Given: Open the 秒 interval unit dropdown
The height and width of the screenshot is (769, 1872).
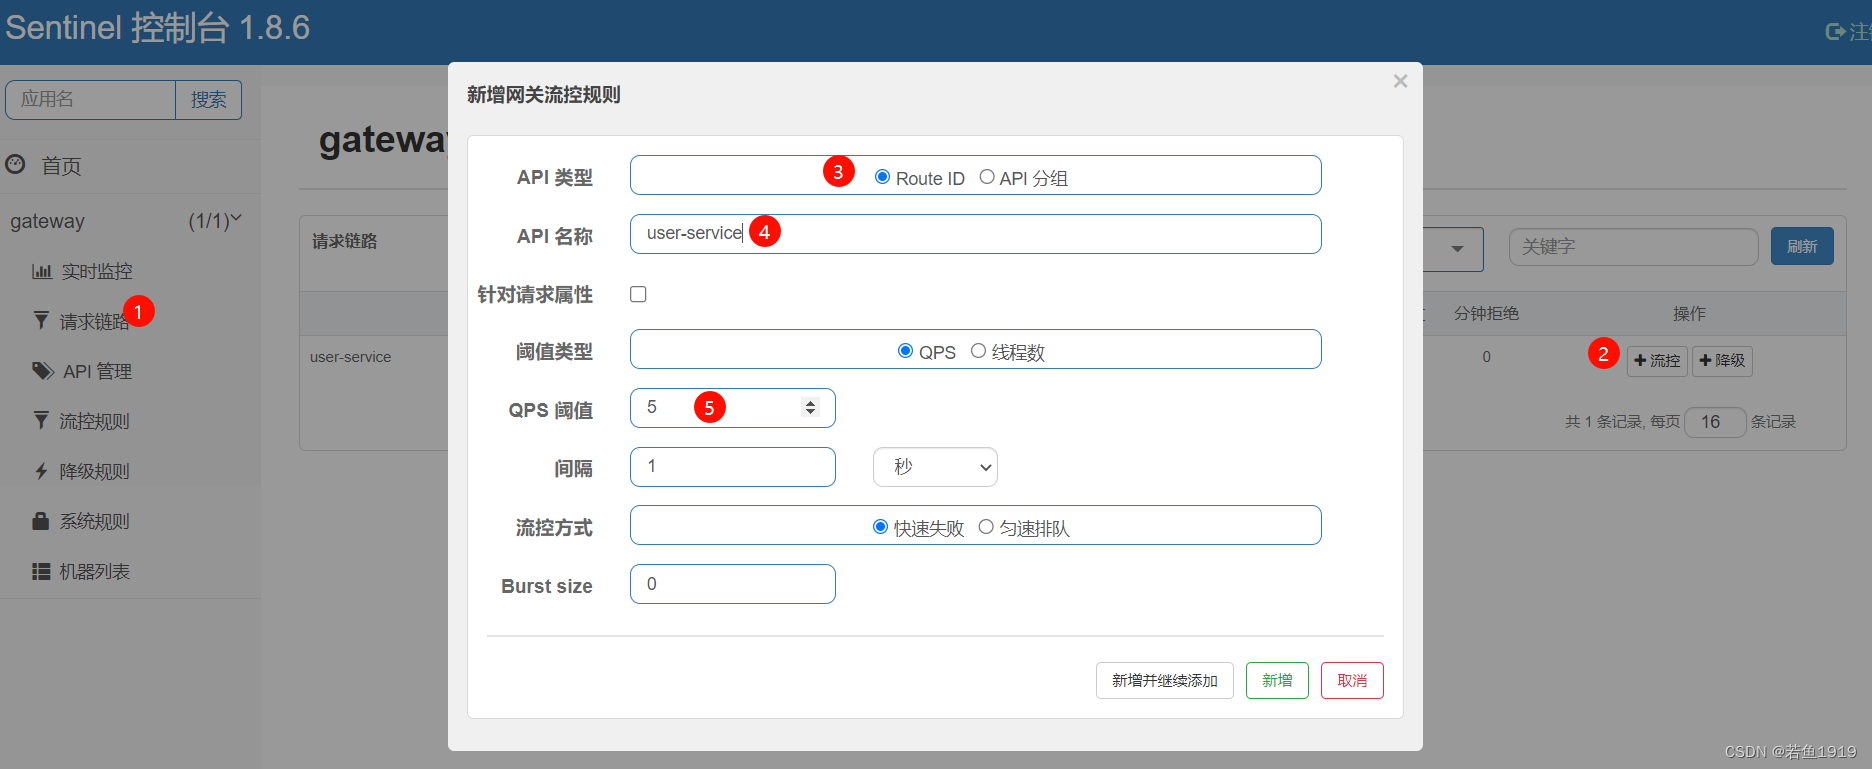Looking at the screenshot, I should pyautogui.click(x=935, y=467).
